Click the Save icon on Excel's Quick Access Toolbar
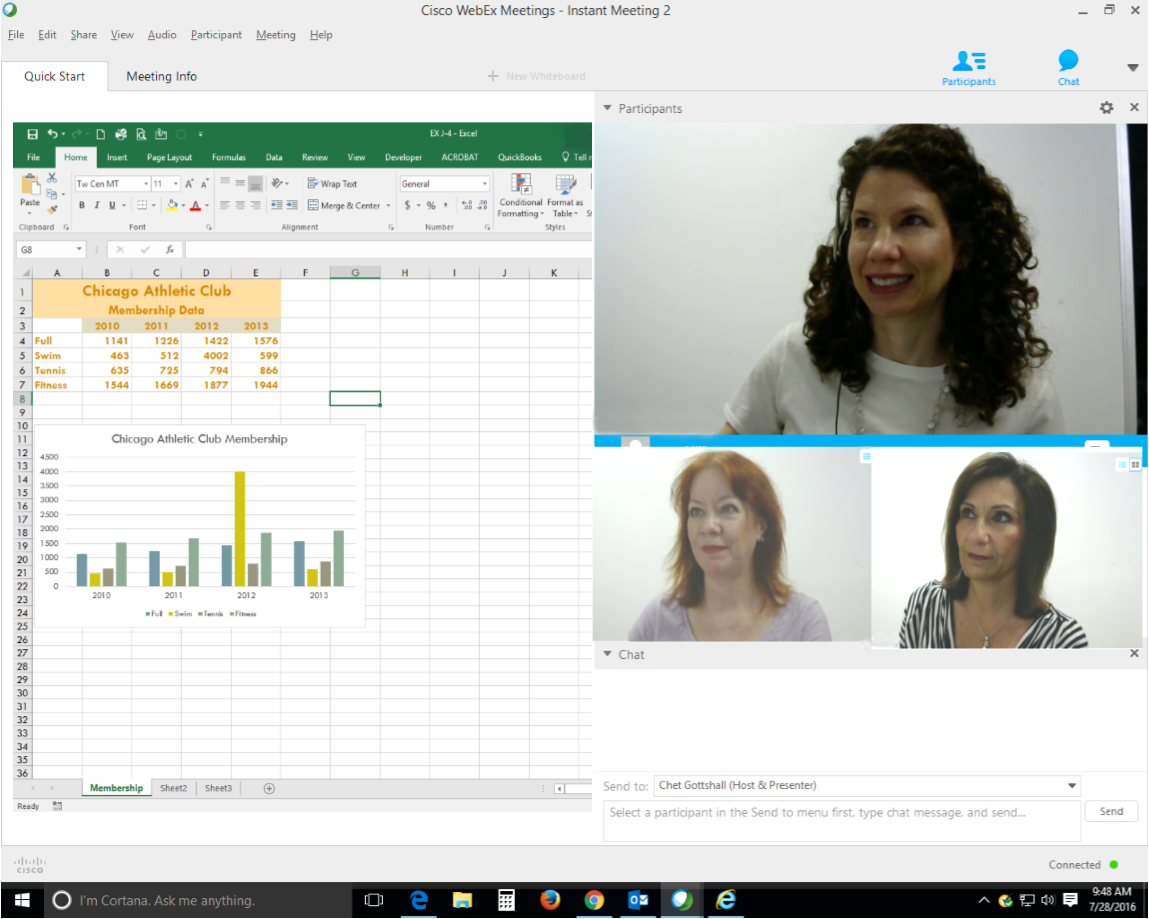 point(31,133)
